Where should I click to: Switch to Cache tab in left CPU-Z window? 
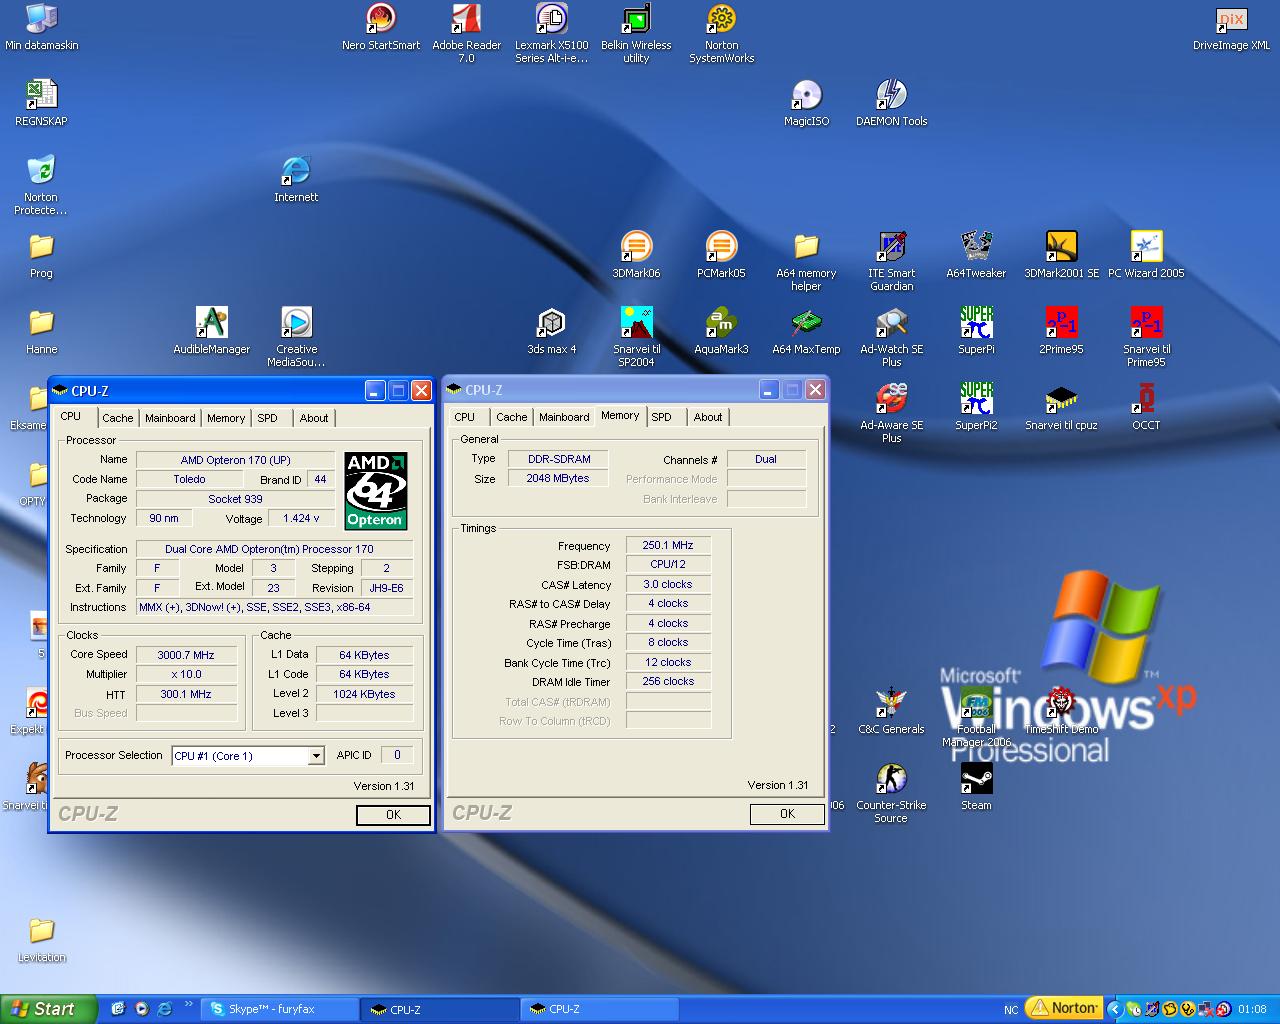[x=117, y=418]
